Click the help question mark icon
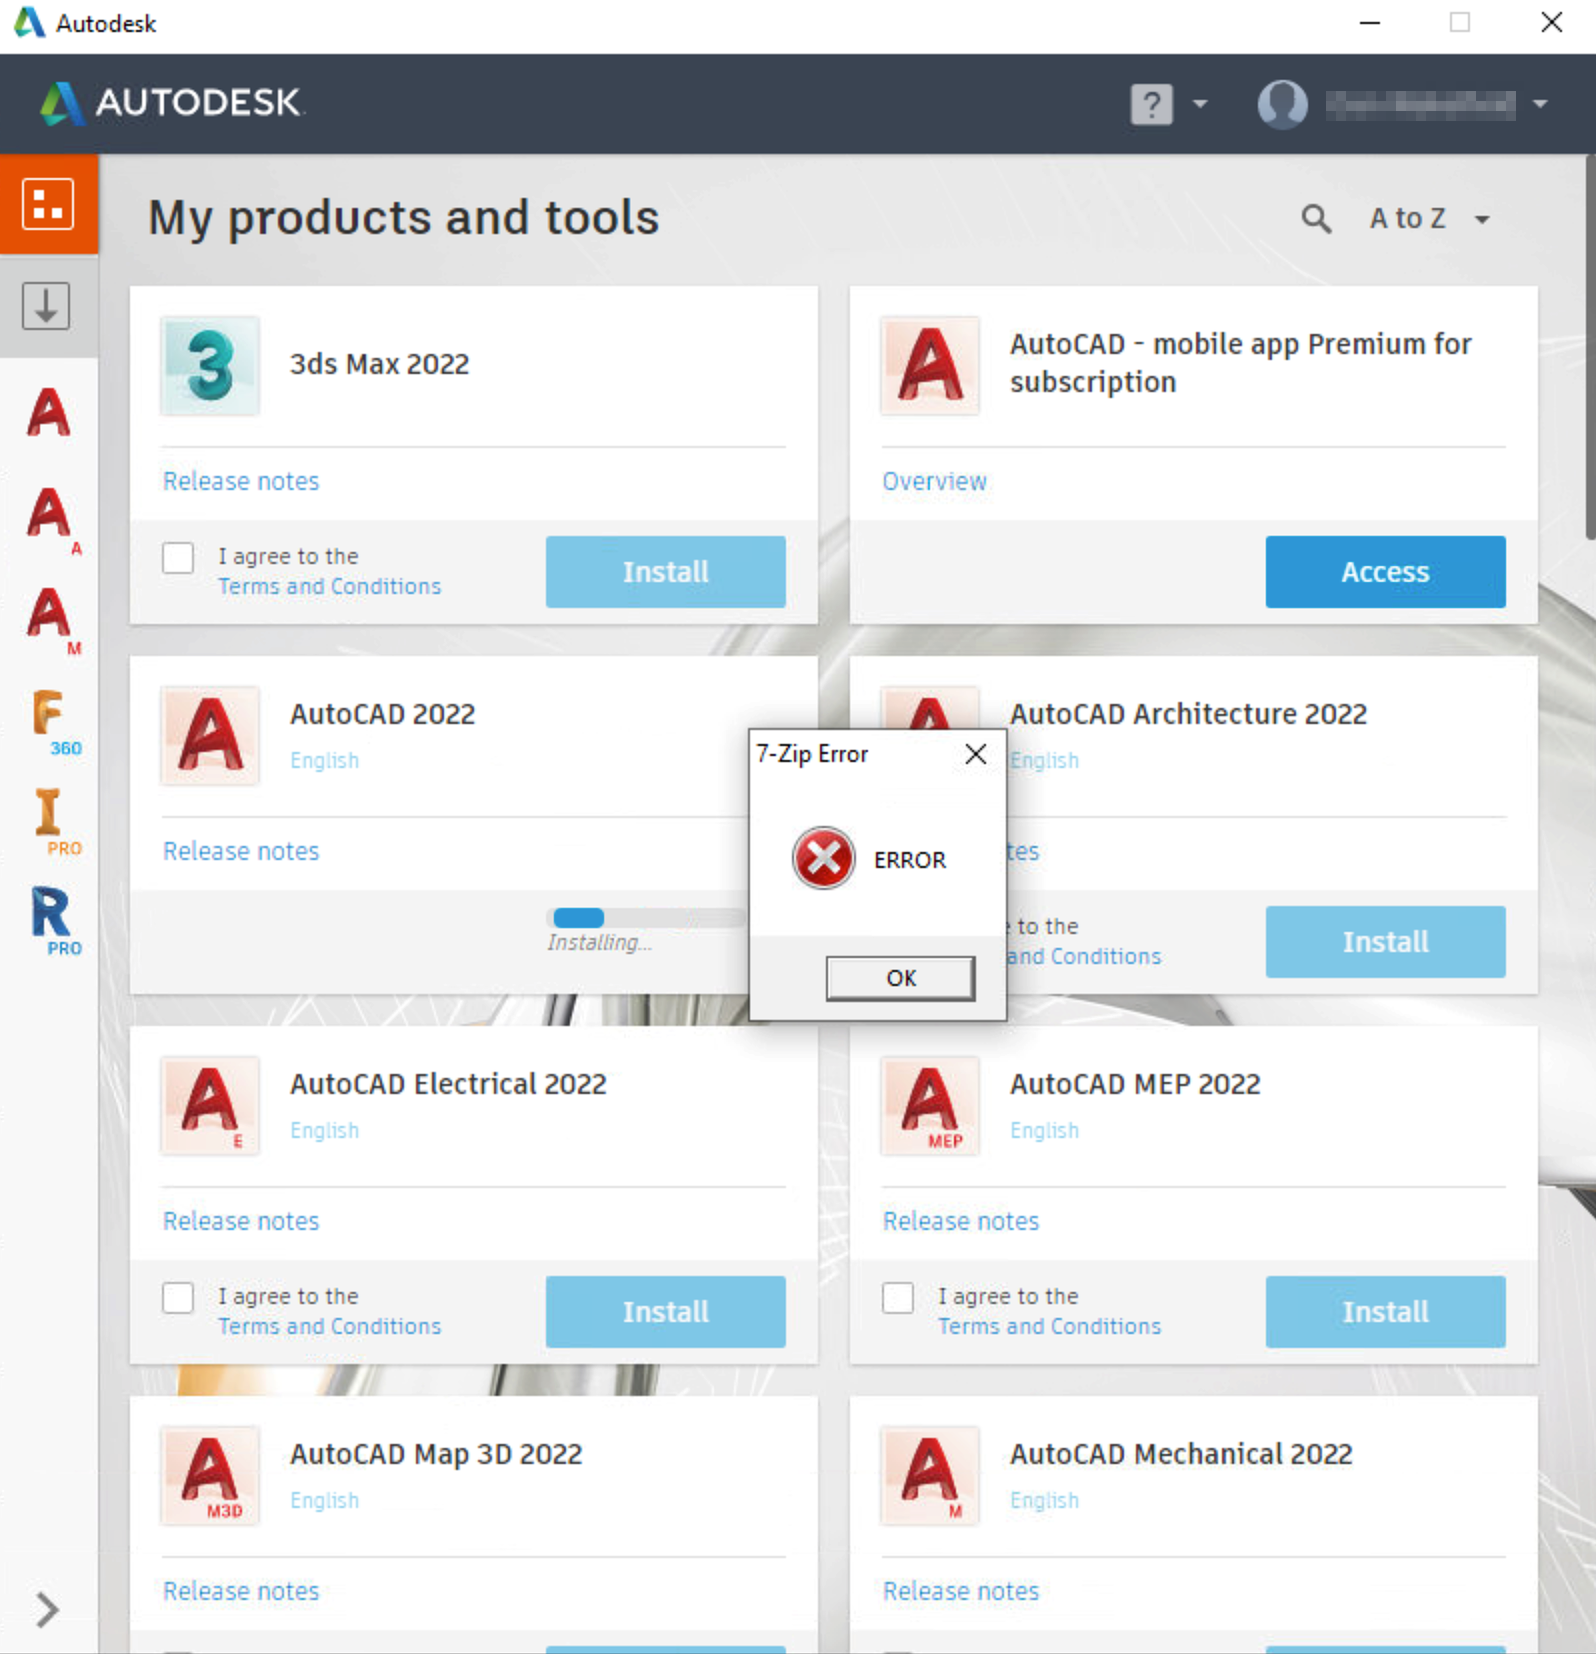Viewport: 1596px width, 1654px height. (1151, 103)
